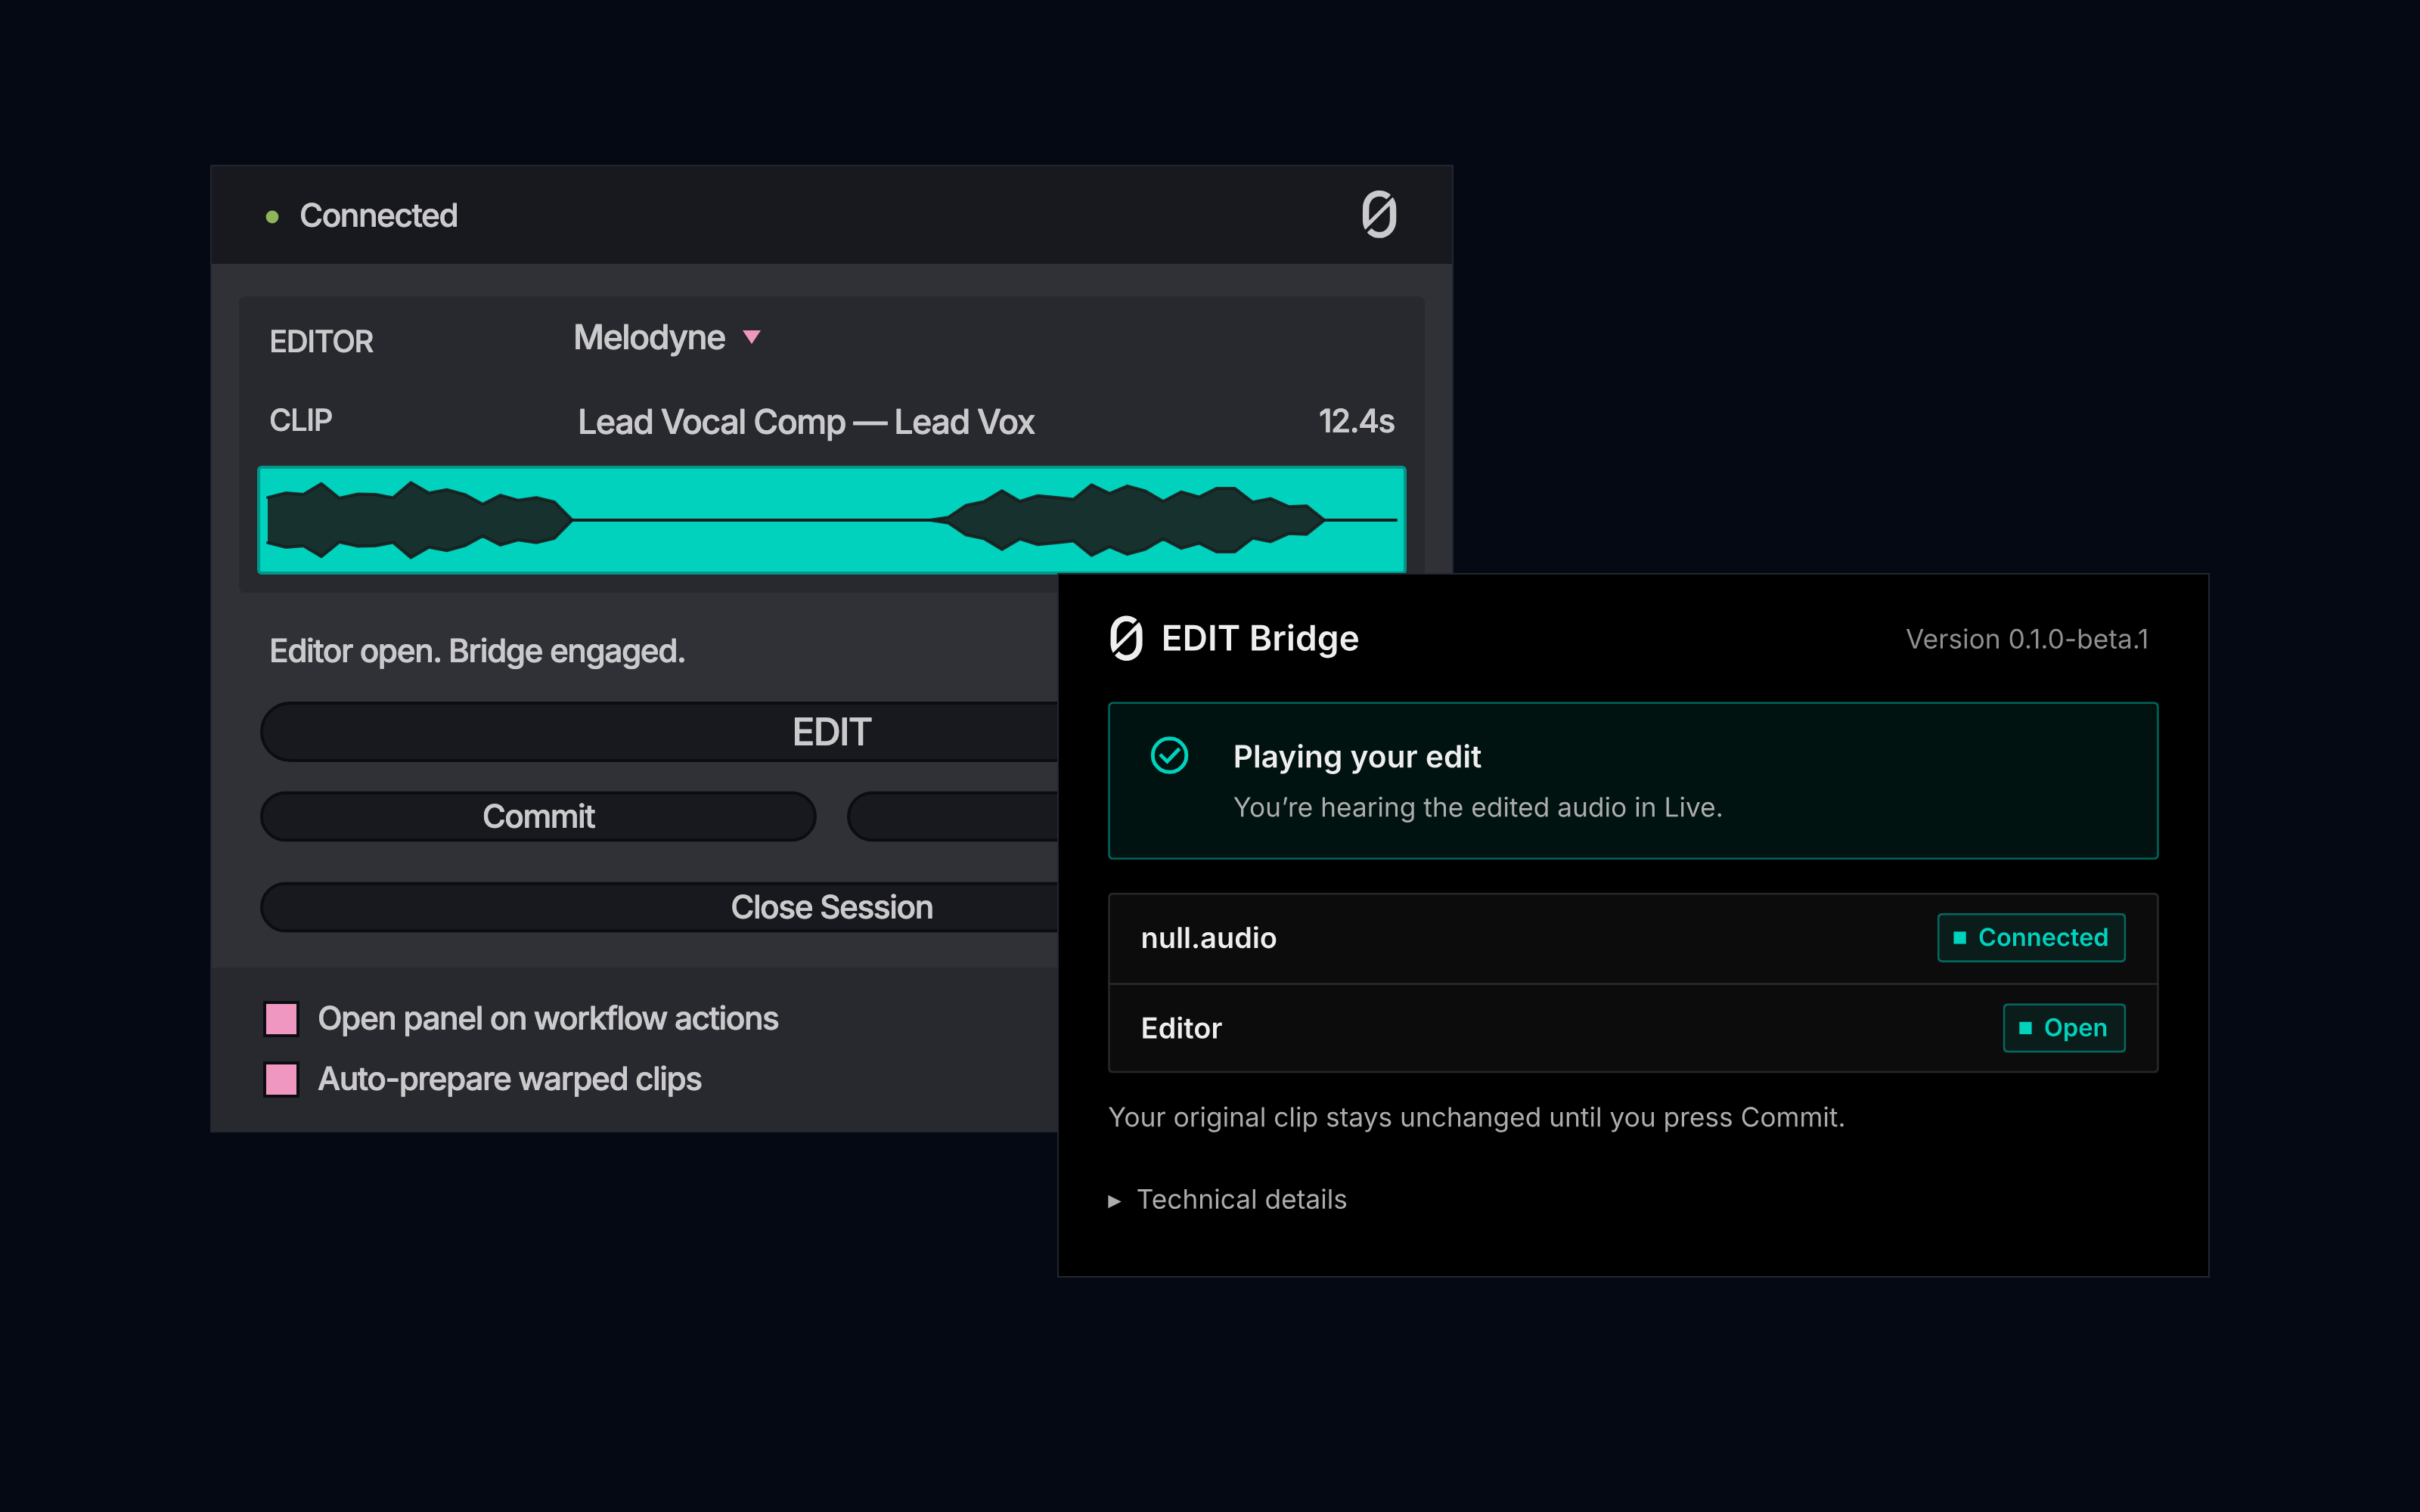Image resolution: width=2420 pixels, height=1512 pixels.
Task: Open the Melodyne editor dropdown
Action: pyautogui.click(x=667, y=338)
